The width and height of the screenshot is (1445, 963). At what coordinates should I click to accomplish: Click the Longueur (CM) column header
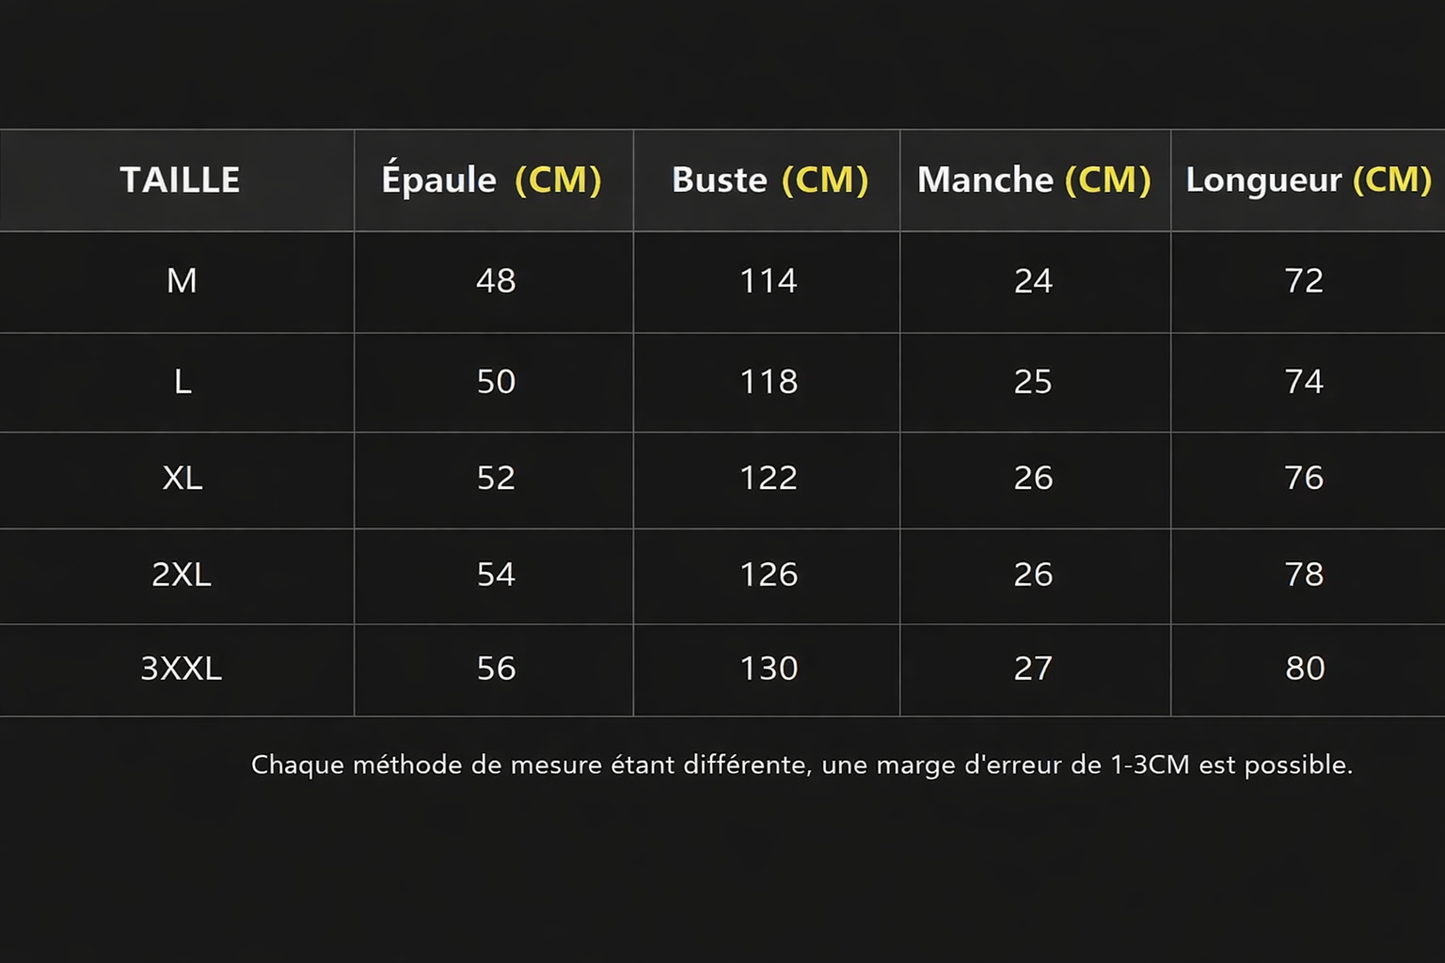tap(1308, 180)
